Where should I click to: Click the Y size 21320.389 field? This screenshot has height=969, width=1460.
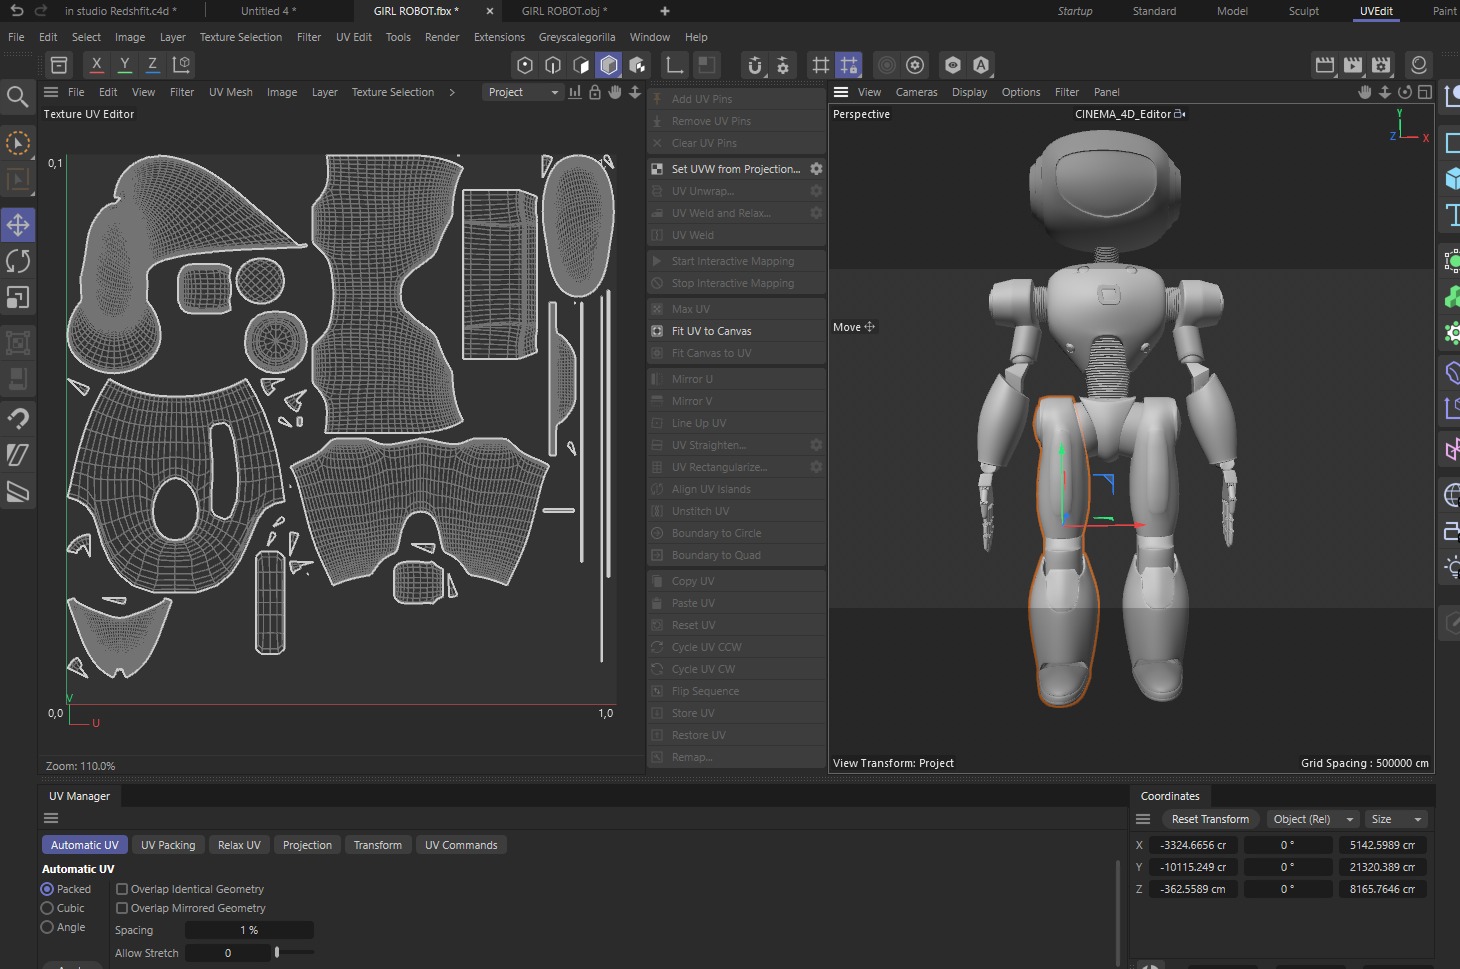coord(1382,867)
